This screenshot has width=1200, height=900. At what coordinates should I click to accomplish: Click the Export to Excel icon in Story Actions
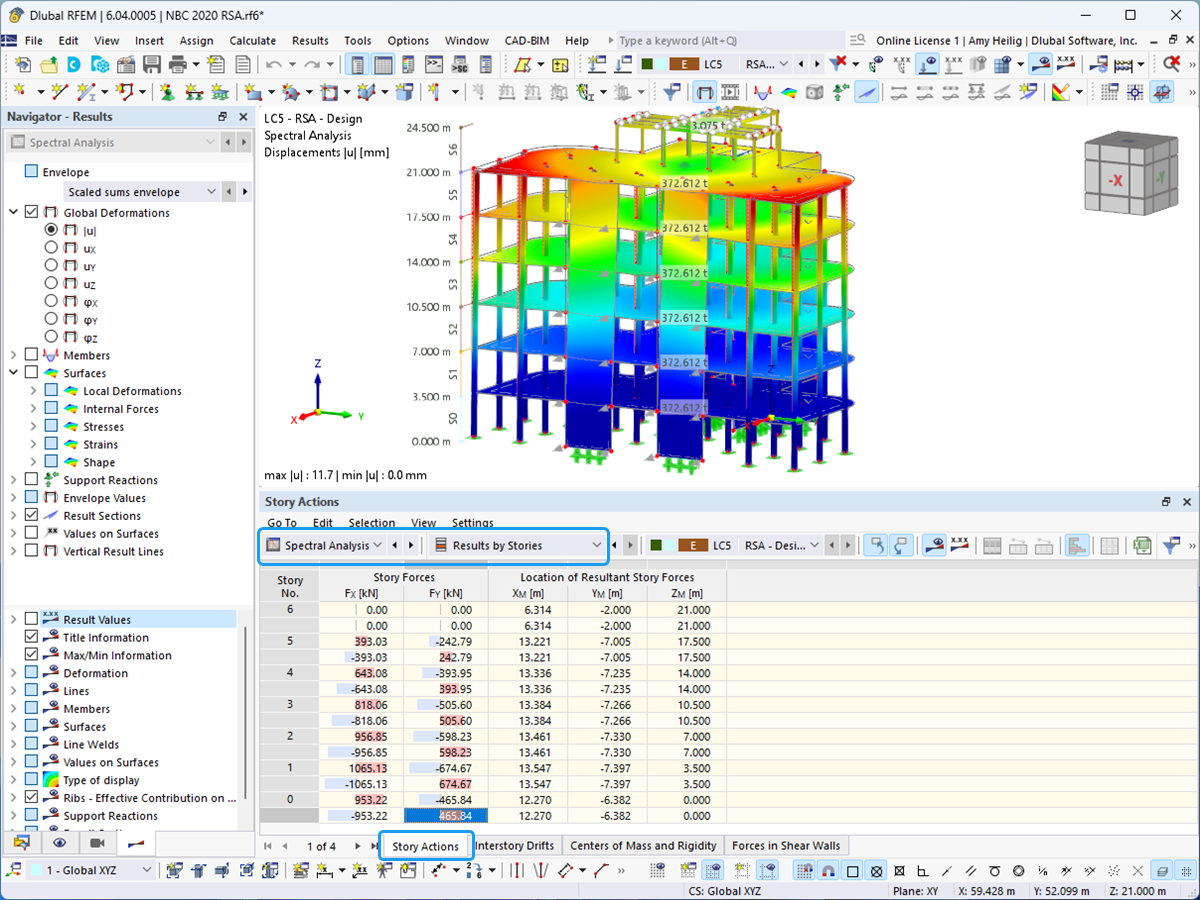coord(1142,545)
